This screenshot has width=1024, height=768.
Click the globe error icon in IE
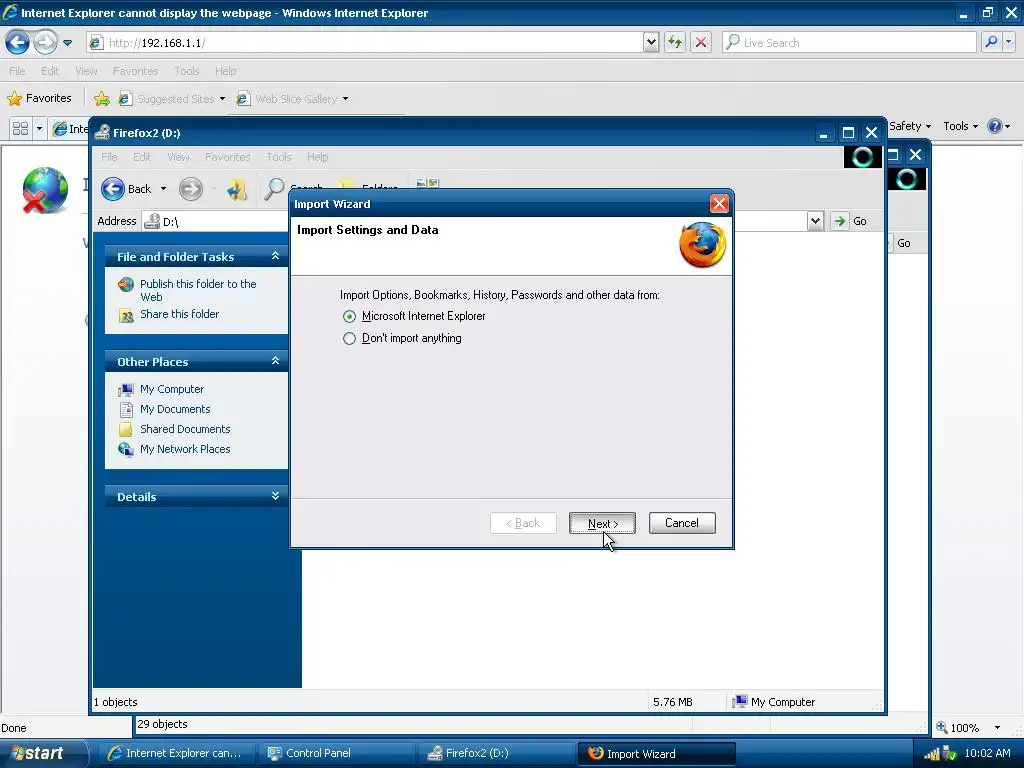pyautogui.click(x=44, y=191)
